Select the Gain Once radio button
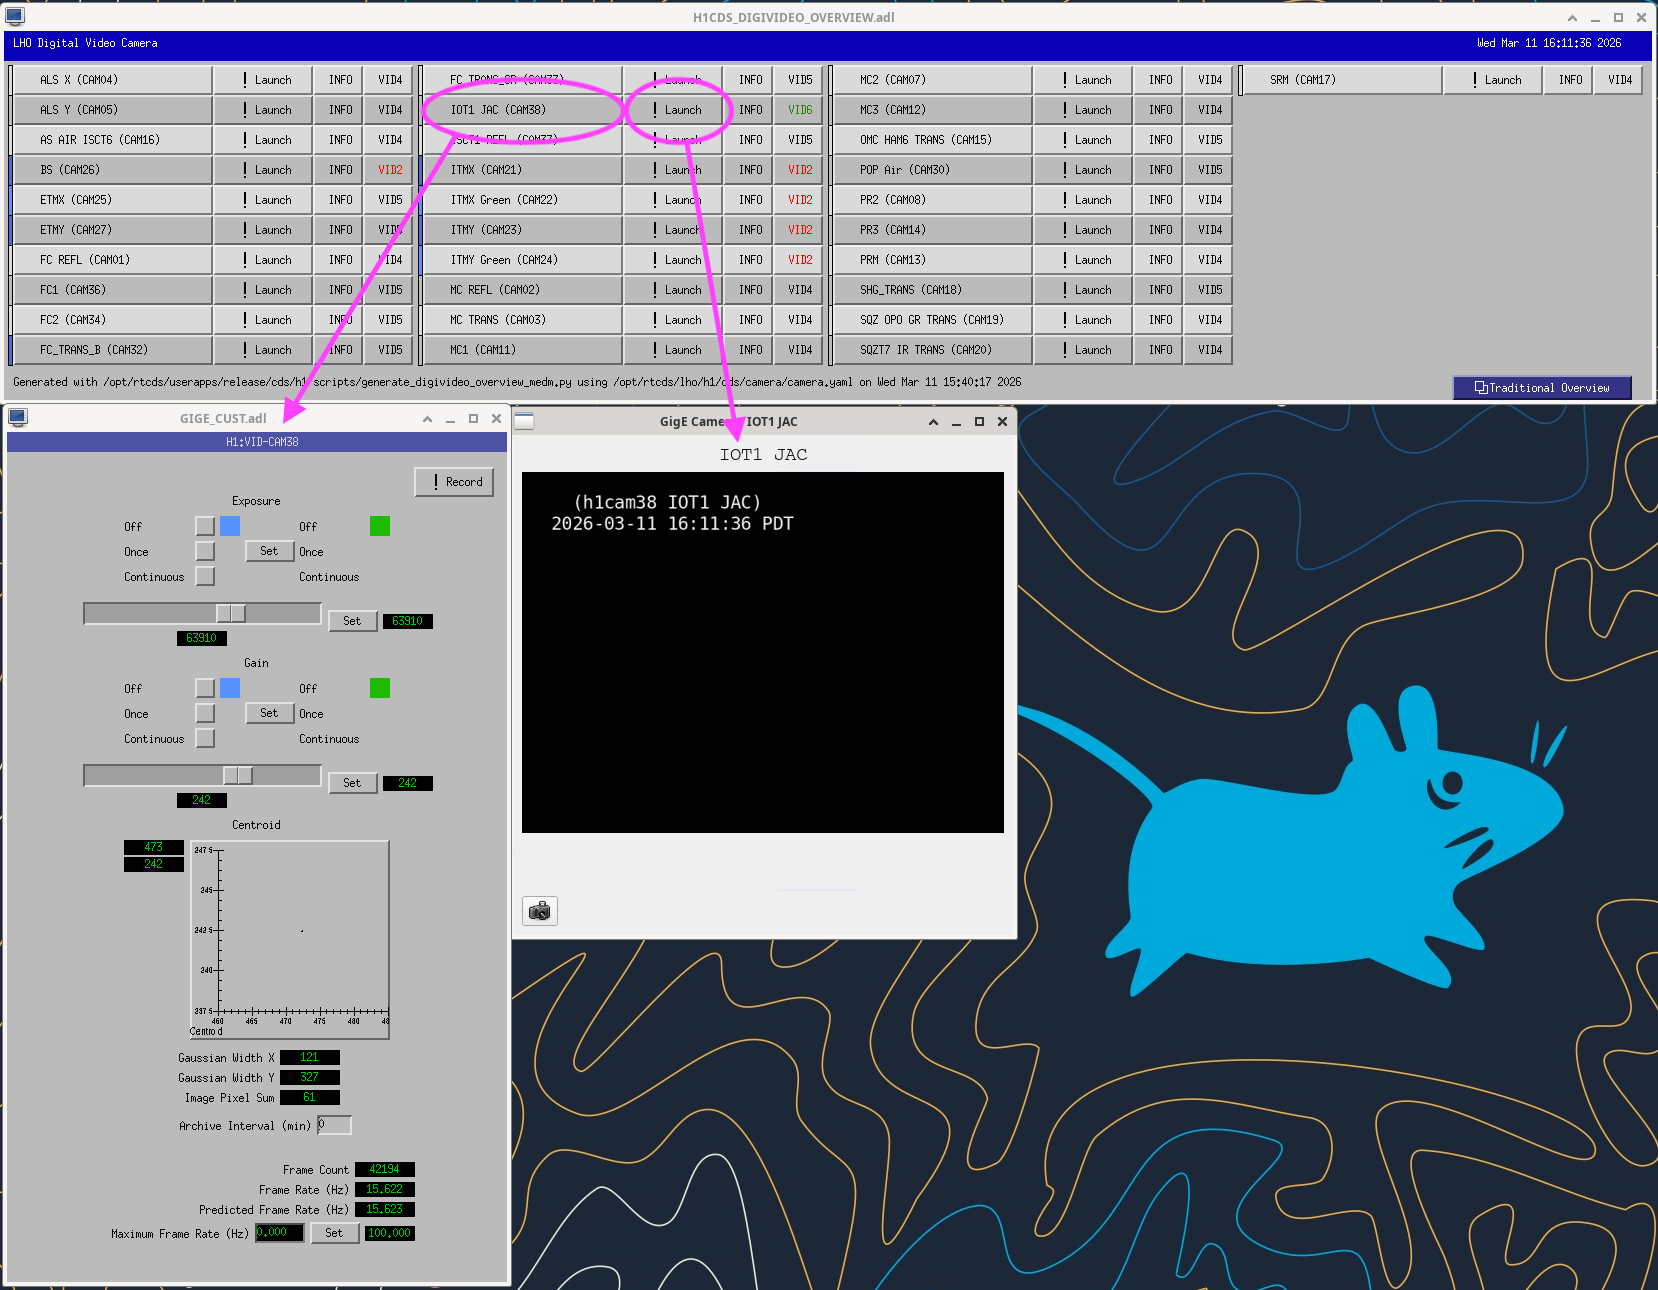This screenshot has height=1290, width=1658. tap(205, 713)
